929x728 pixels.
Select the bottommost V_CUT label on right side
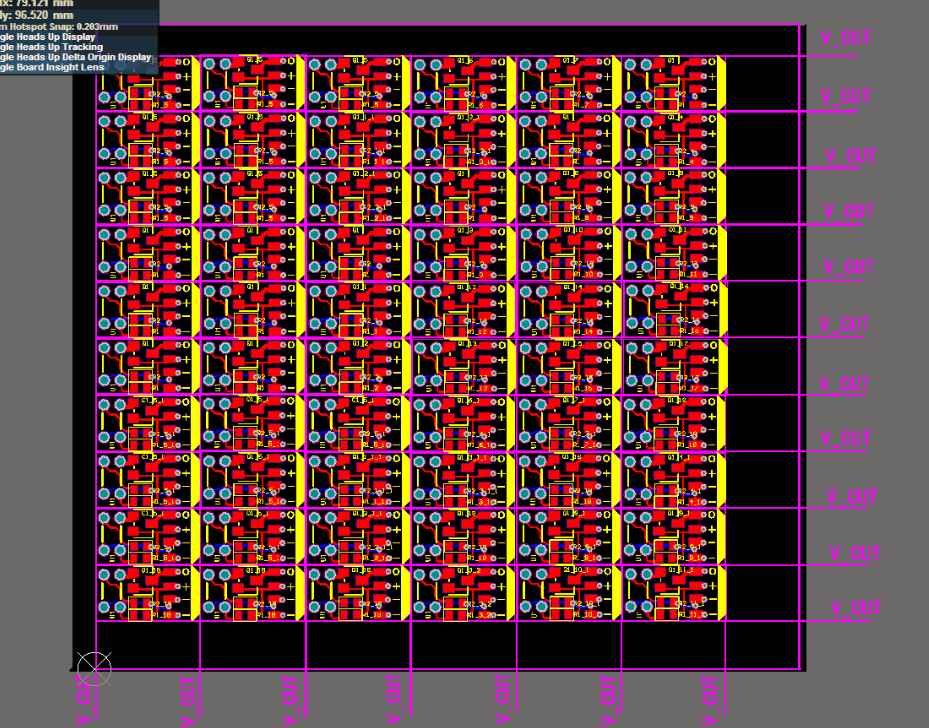click(856, 609)
